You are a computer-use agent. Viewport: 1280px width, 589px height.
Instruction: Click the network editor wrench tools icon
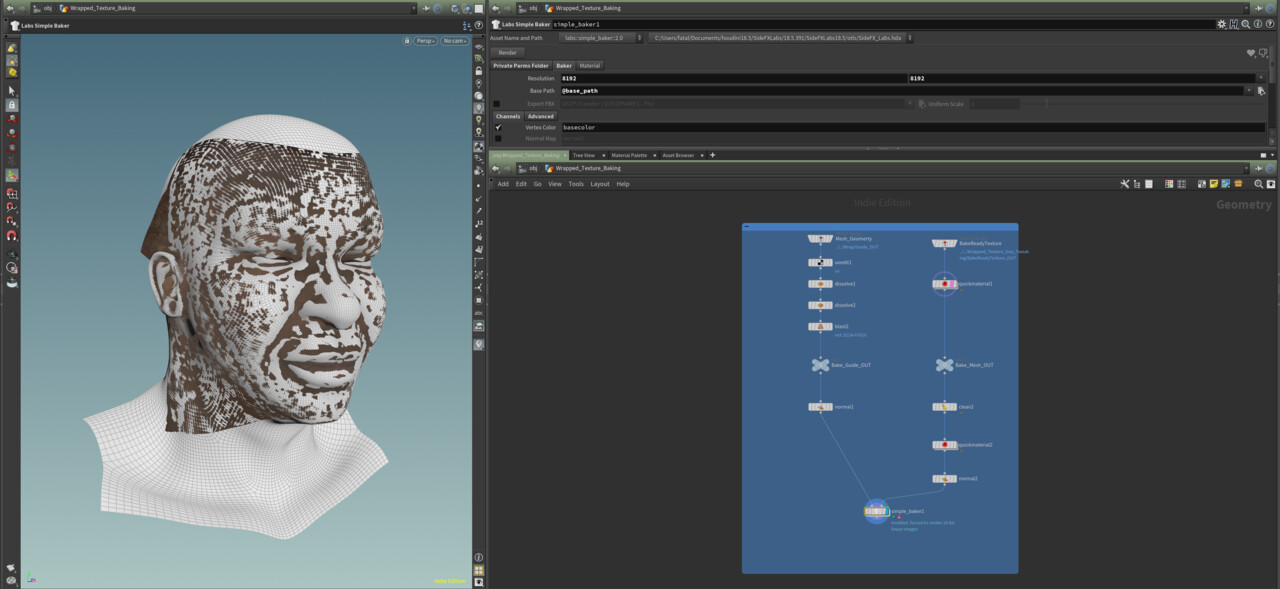click(x=1125, y=184)
